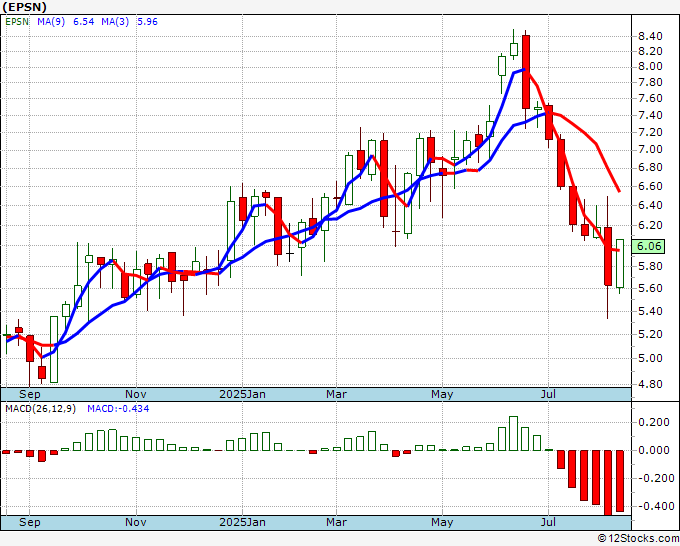
Task: Click the MA(9) value 6.54
Action: [x=83, y=22]
